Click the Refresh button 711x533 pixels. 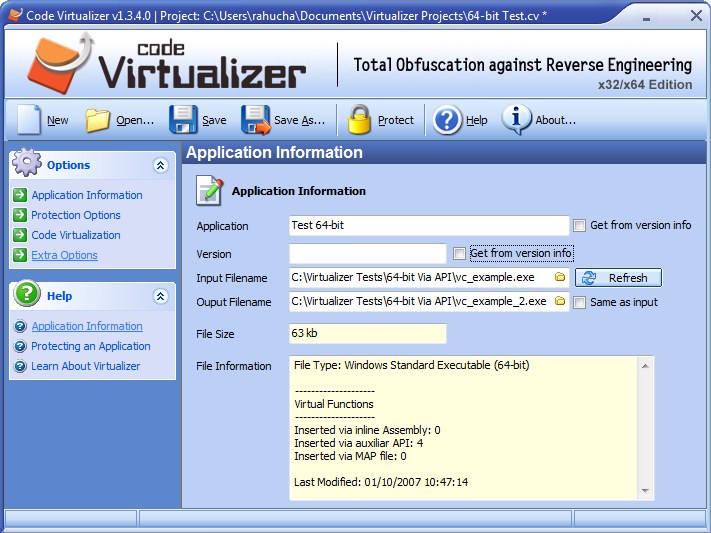(x=618, y=278)
